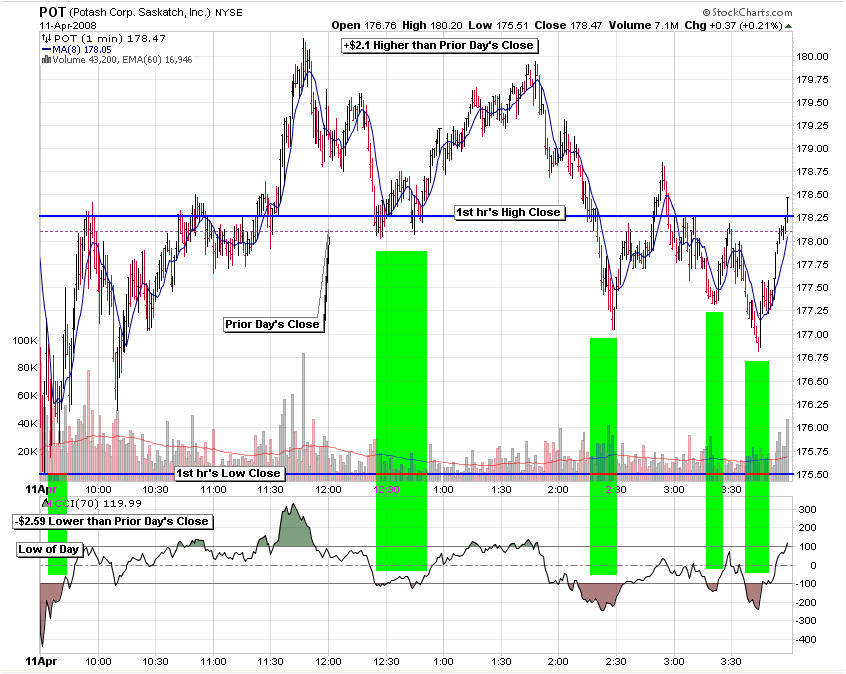Click the NYSE exchange label

(x=229, y=12)
